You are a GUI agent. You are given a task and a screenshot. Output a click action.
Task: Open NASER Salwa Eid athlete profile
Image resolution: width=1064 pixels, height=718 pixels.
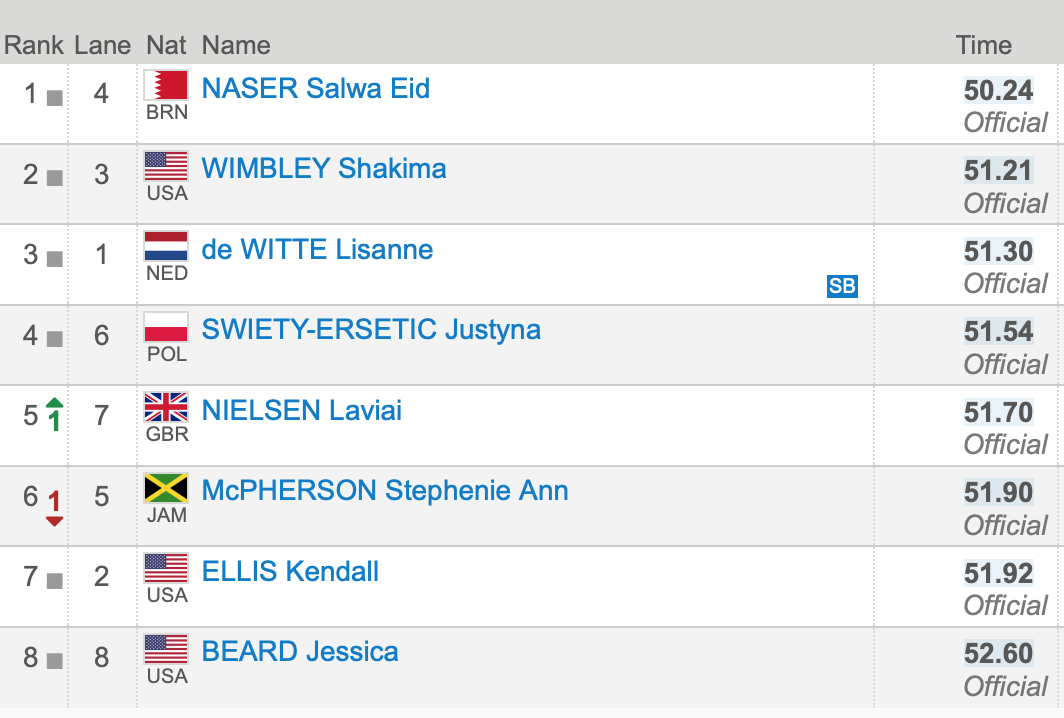pos(315,89)
